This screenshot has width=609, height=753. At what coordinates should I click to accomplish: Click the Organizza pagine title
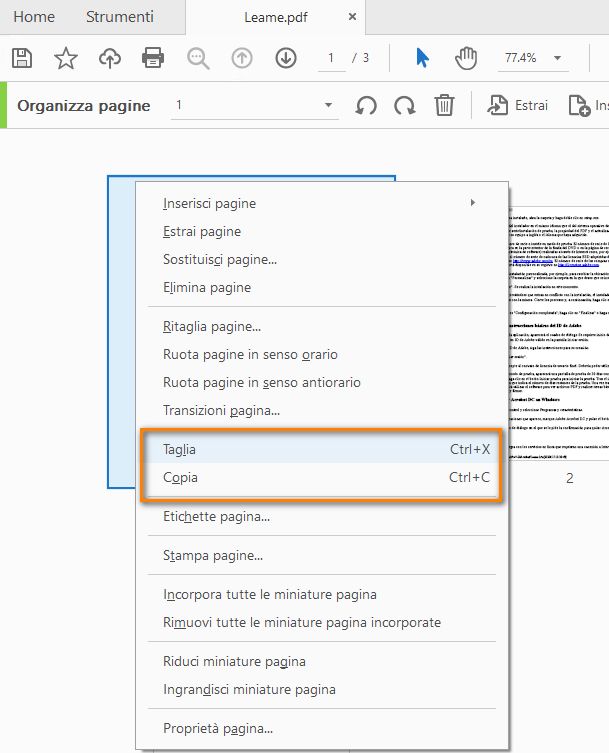(84, 106)
